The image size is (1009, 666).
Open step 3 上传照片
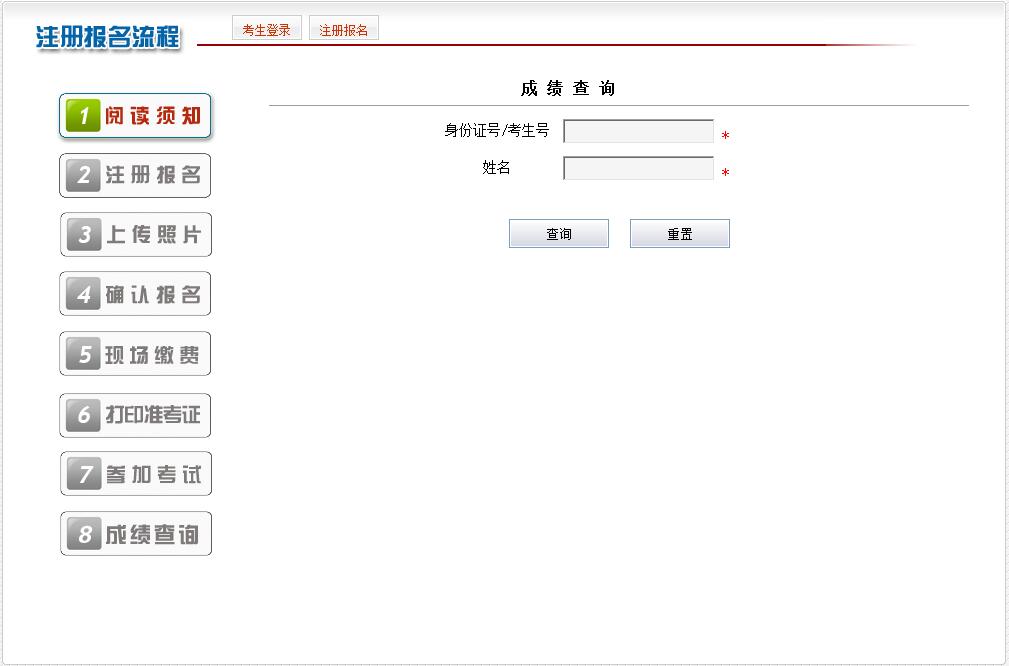click(135, 235)
